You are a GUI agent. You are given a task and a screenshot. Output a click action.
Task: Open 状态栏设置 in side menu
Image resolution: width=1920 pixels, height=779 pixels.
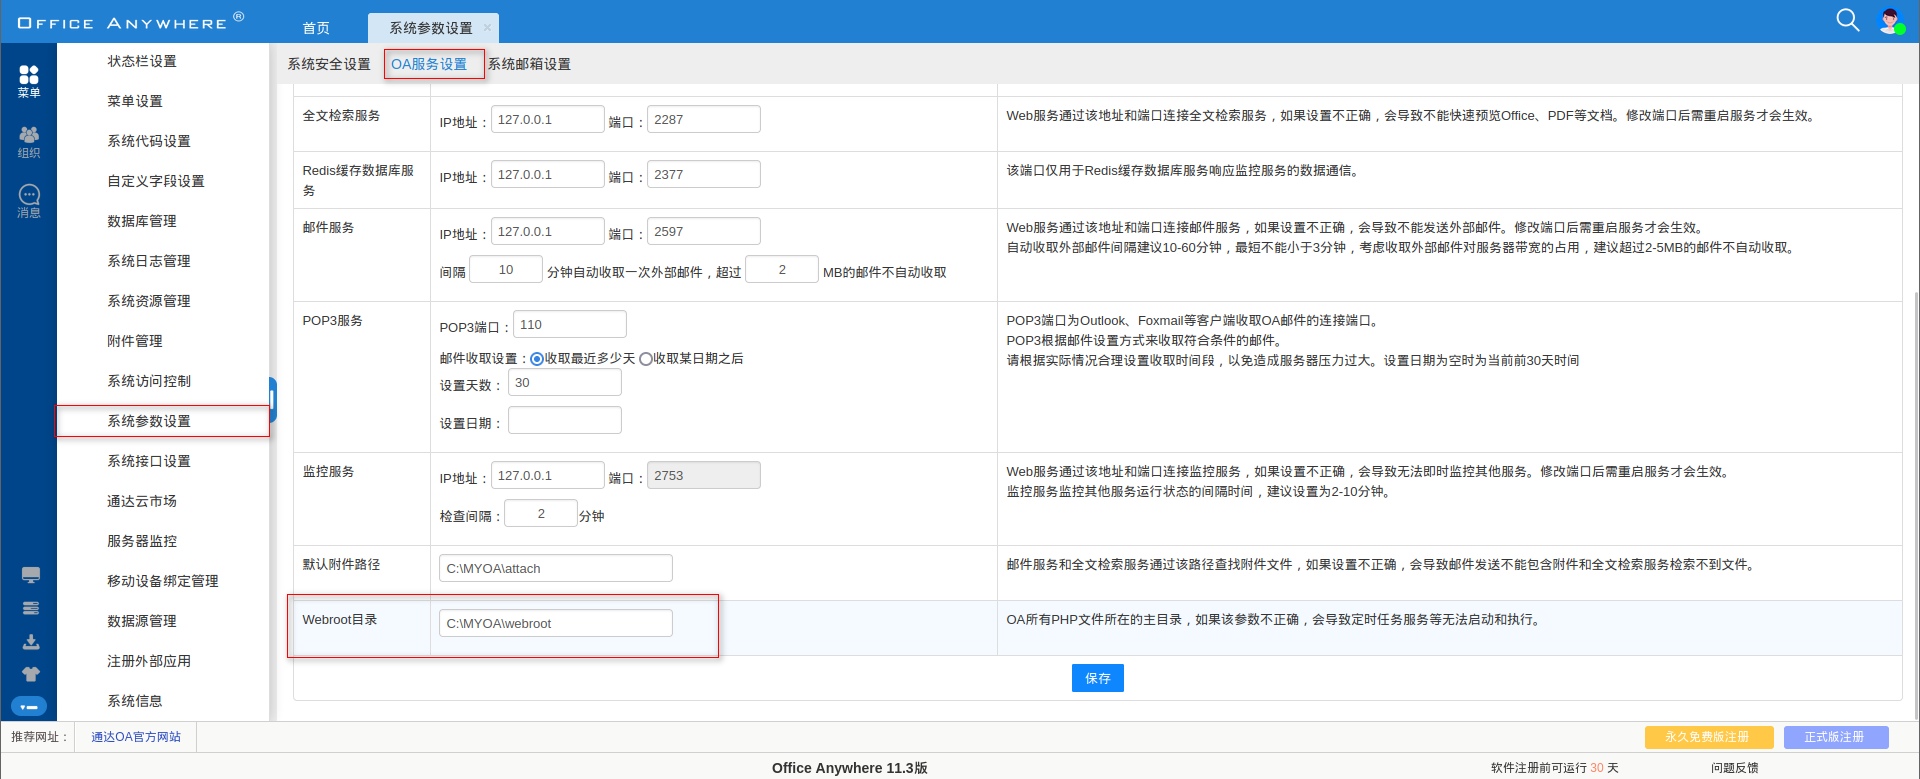click(x=142, y=61)
